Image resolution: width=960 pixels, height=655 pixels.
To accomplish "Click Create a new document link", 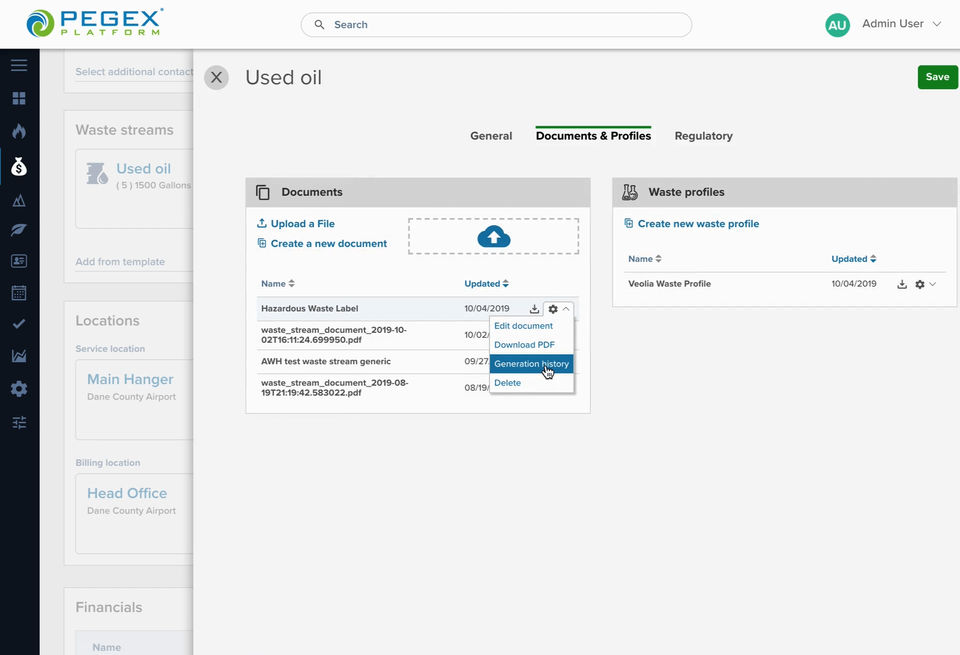I will (x=322, y=244).
